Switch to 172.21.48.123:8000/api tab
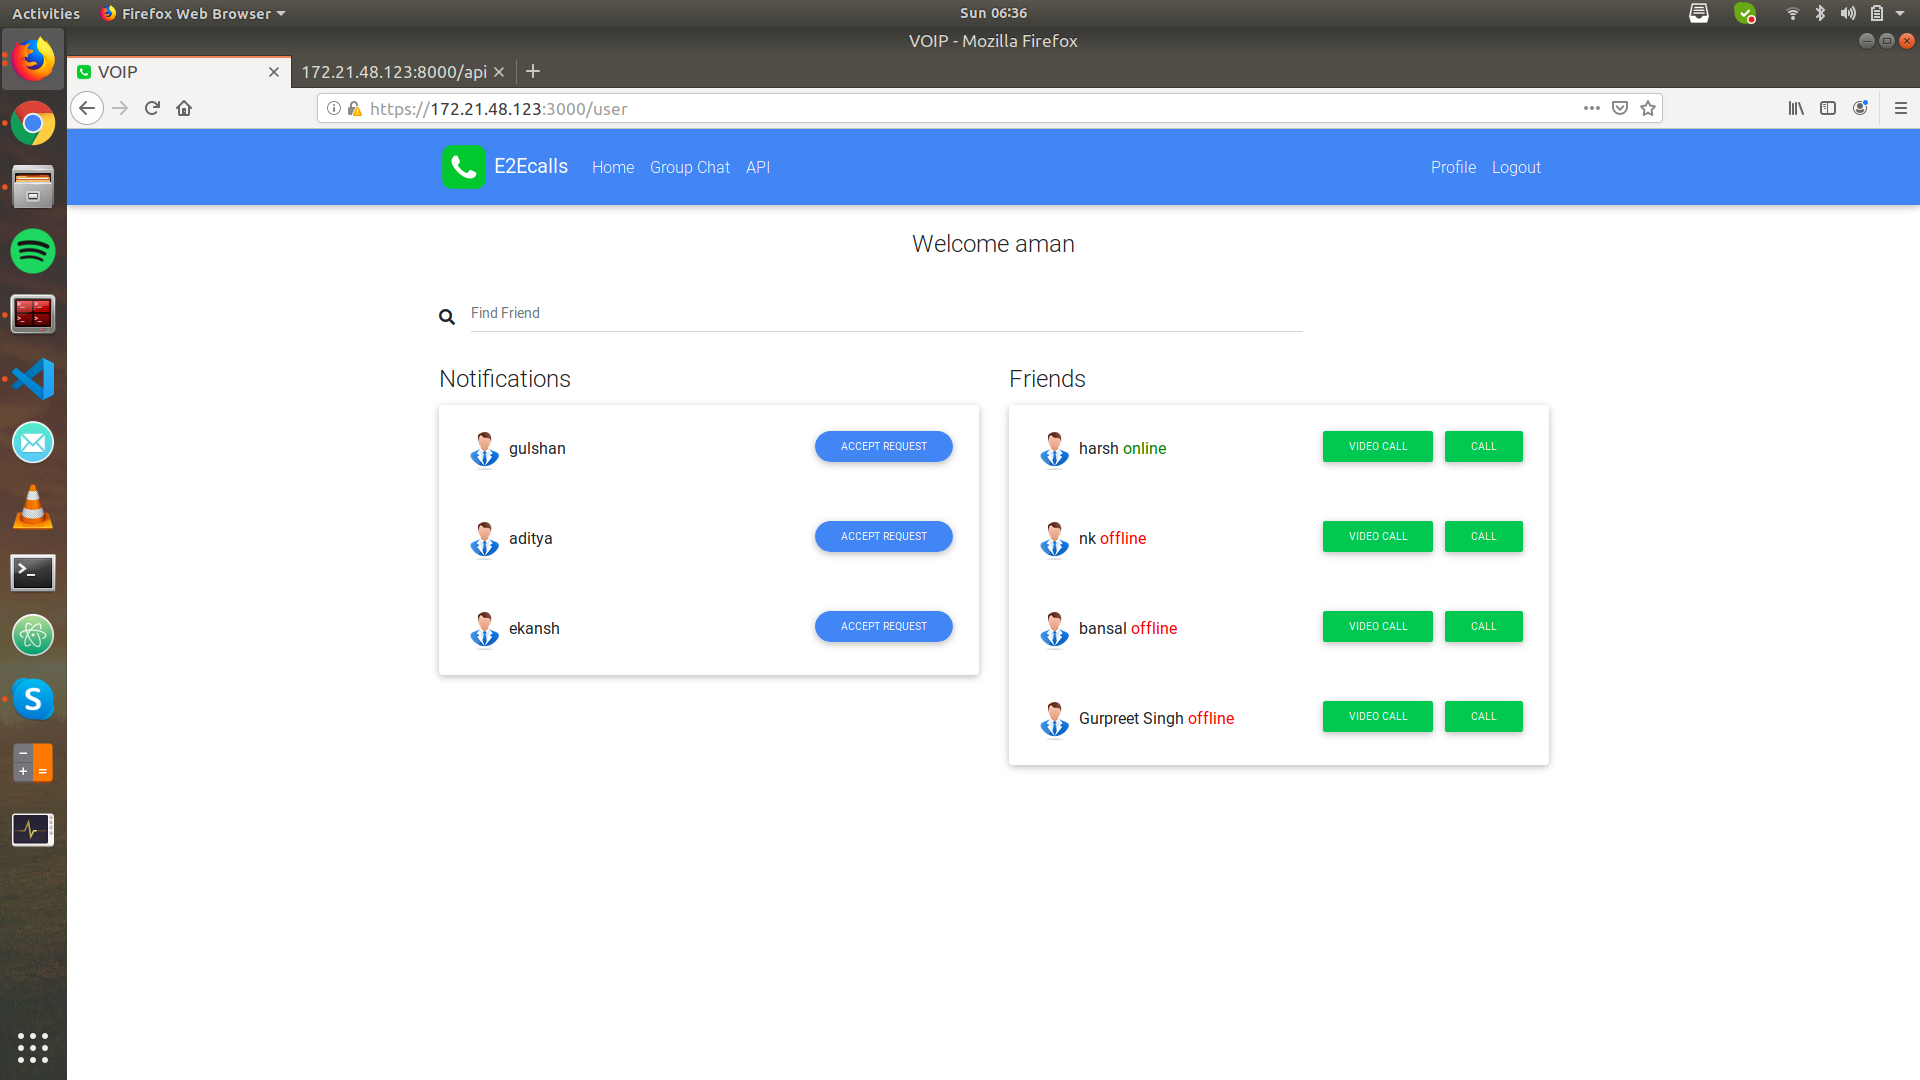 tap(394, 72)
